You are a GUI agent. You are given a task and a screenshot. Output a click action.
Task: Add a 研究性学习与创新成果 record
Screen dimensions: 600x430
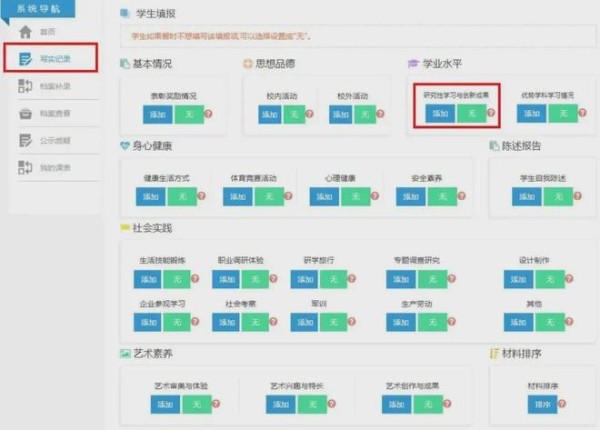(x=439, y=114)
